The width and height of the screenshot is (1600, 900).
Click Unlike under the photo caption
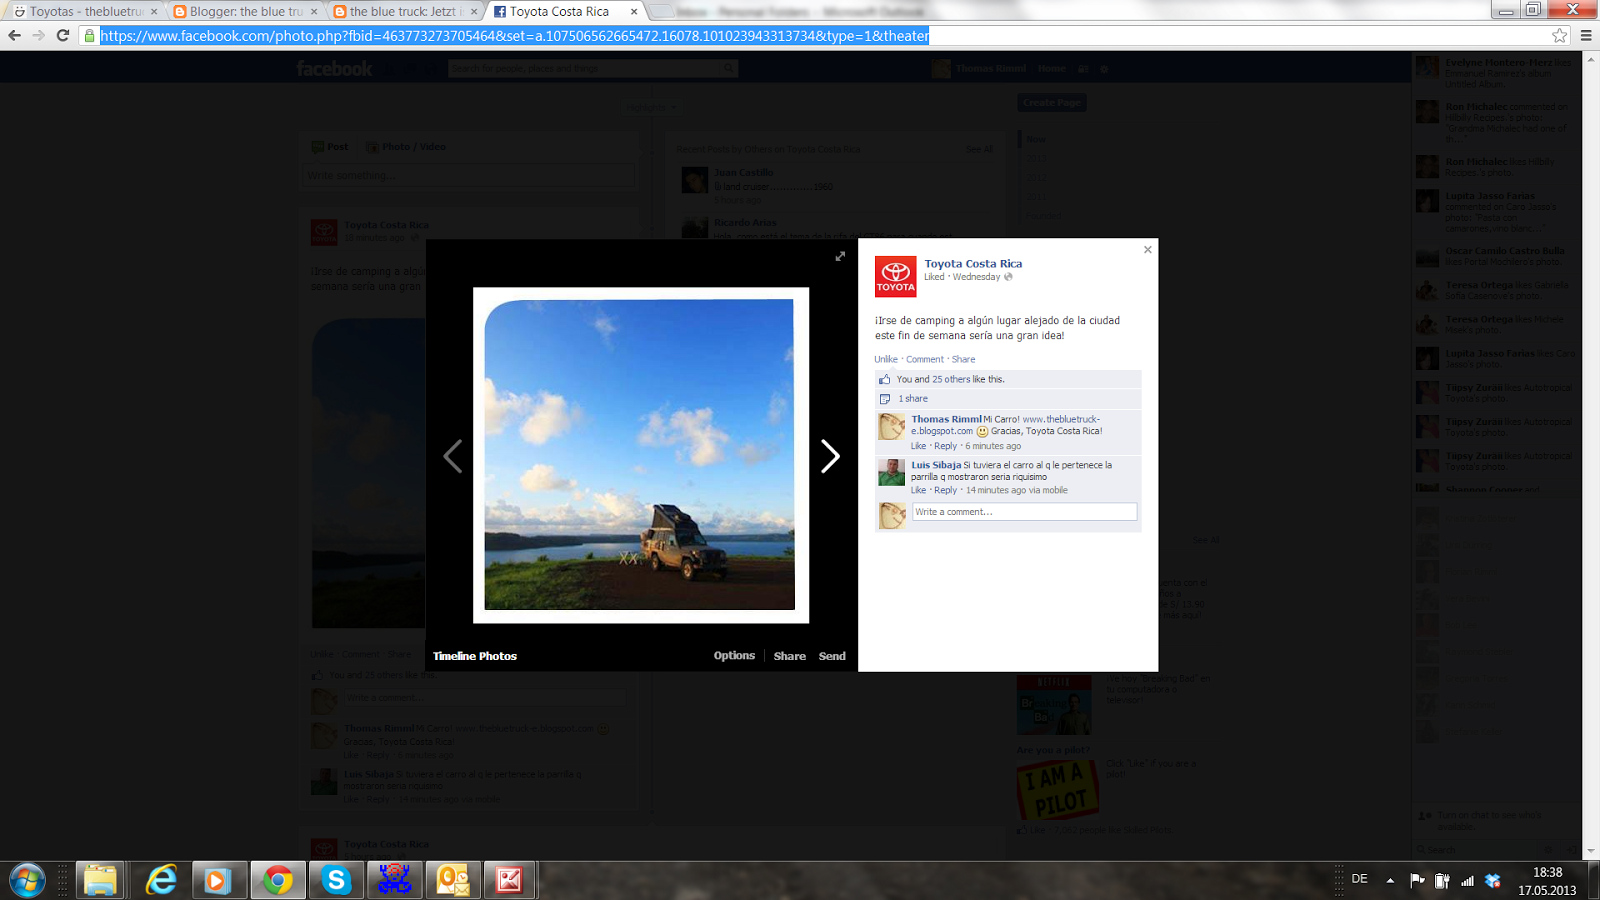pos(886,359)
